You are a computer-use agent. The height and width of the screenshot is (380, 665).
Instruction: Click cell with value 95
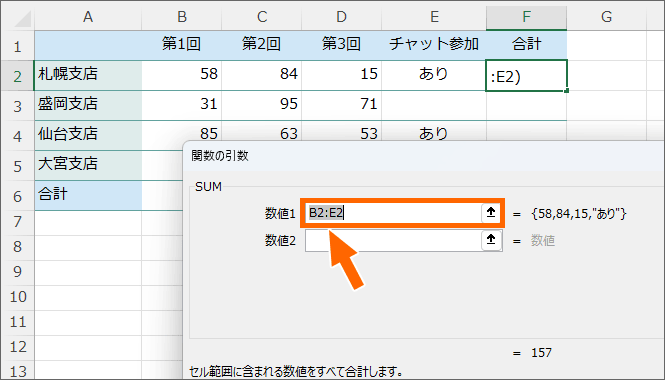[262, 105]
